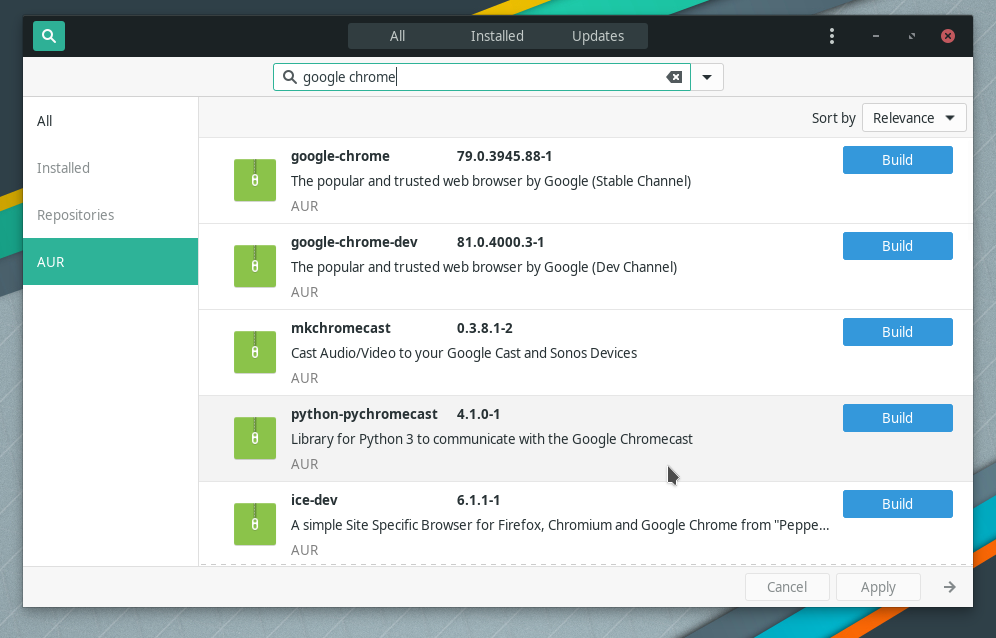
Task: Maximize the package manager window
Action: coord(912,36)
